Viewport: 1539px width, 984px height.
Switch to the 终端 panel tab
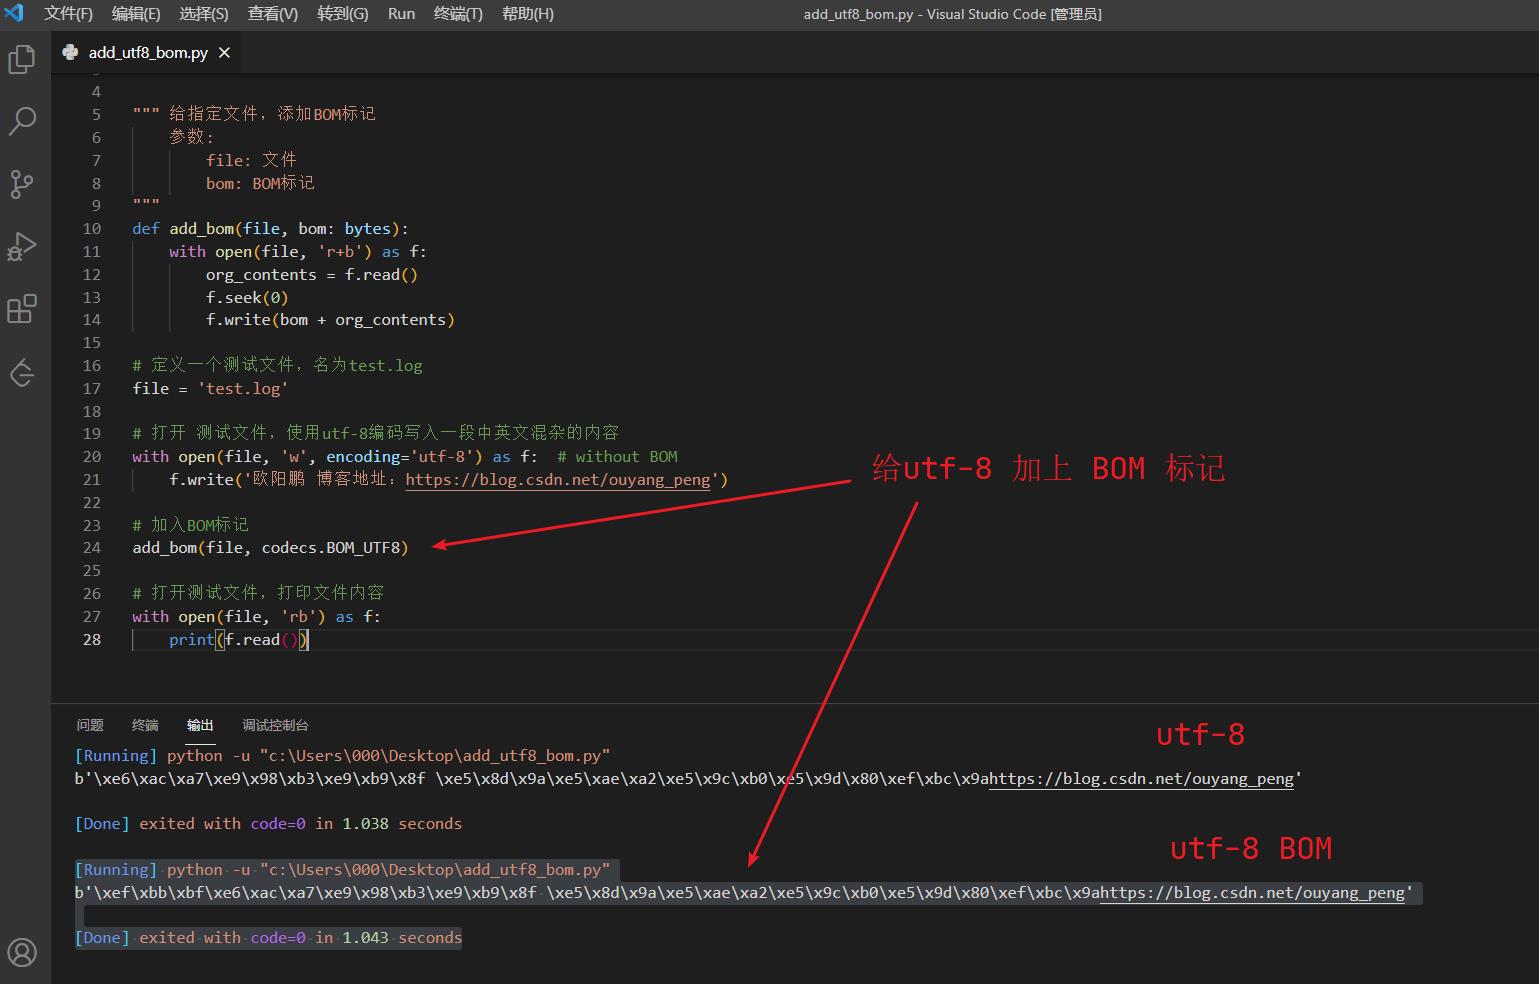(x=145, y=725)
